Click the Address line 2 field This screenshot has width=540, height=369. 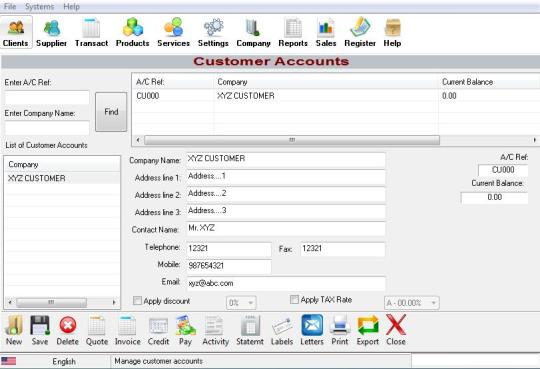[285, 194]
